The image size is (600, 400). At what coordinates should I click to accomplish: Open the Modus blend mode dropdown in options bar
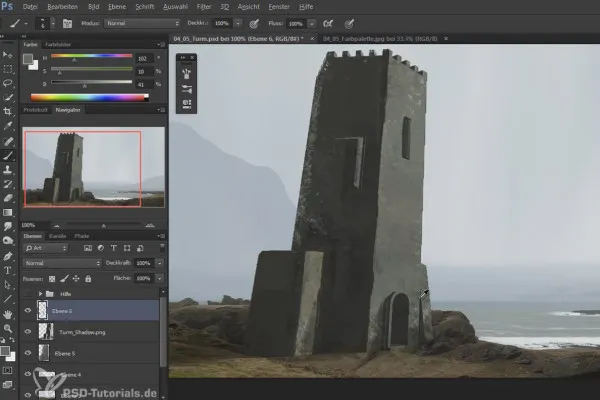pos(141,21)
